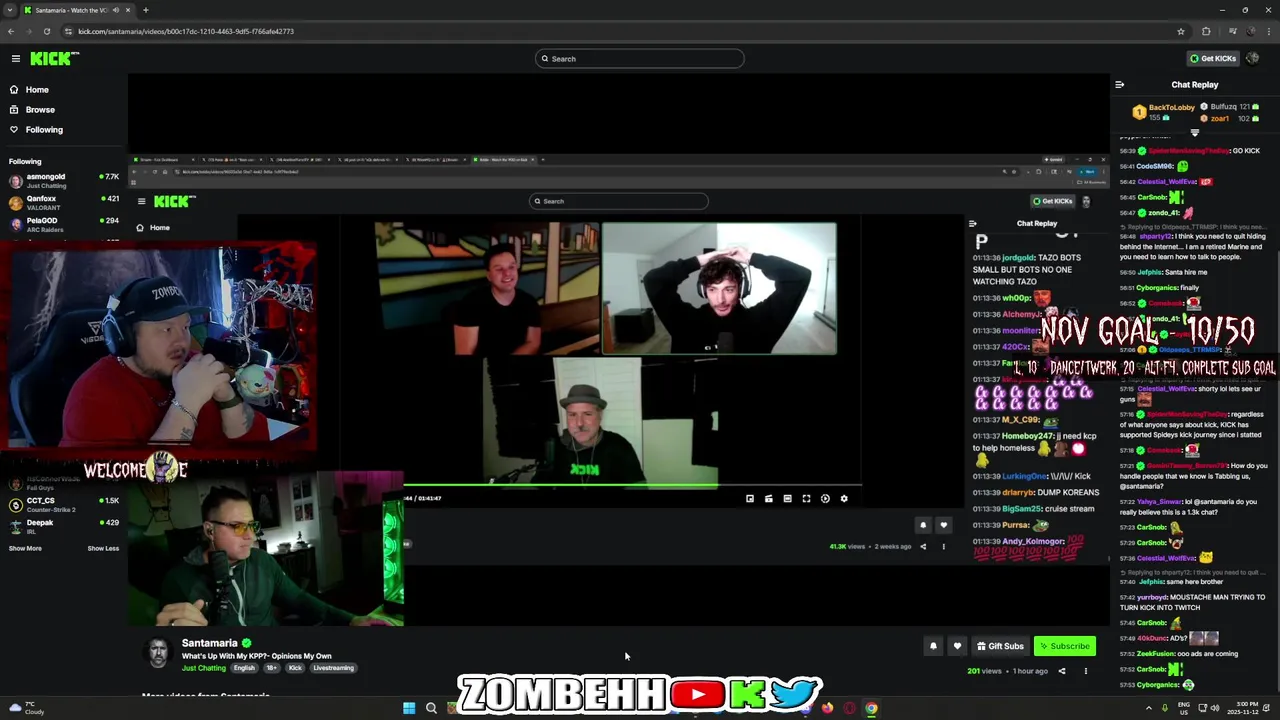Focus the inner Kick page search box

pyautogui.click(x=619, y=201)
